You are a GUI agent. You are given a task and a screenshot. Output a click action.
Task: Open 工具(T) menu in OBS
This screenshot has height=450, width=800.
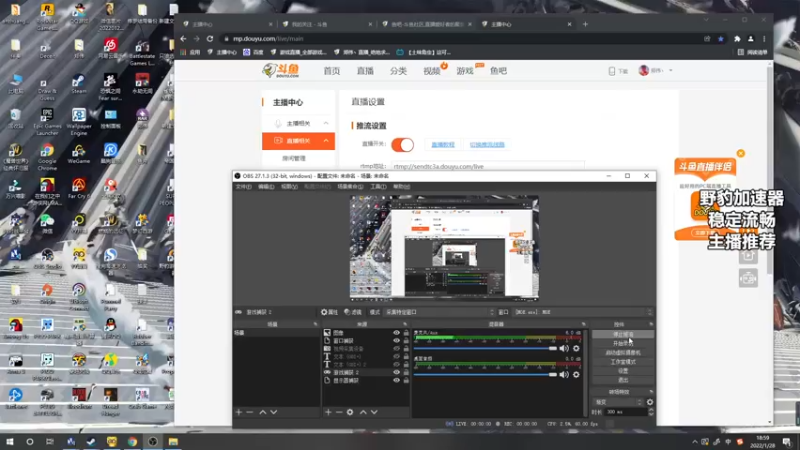tap(378, 187)
